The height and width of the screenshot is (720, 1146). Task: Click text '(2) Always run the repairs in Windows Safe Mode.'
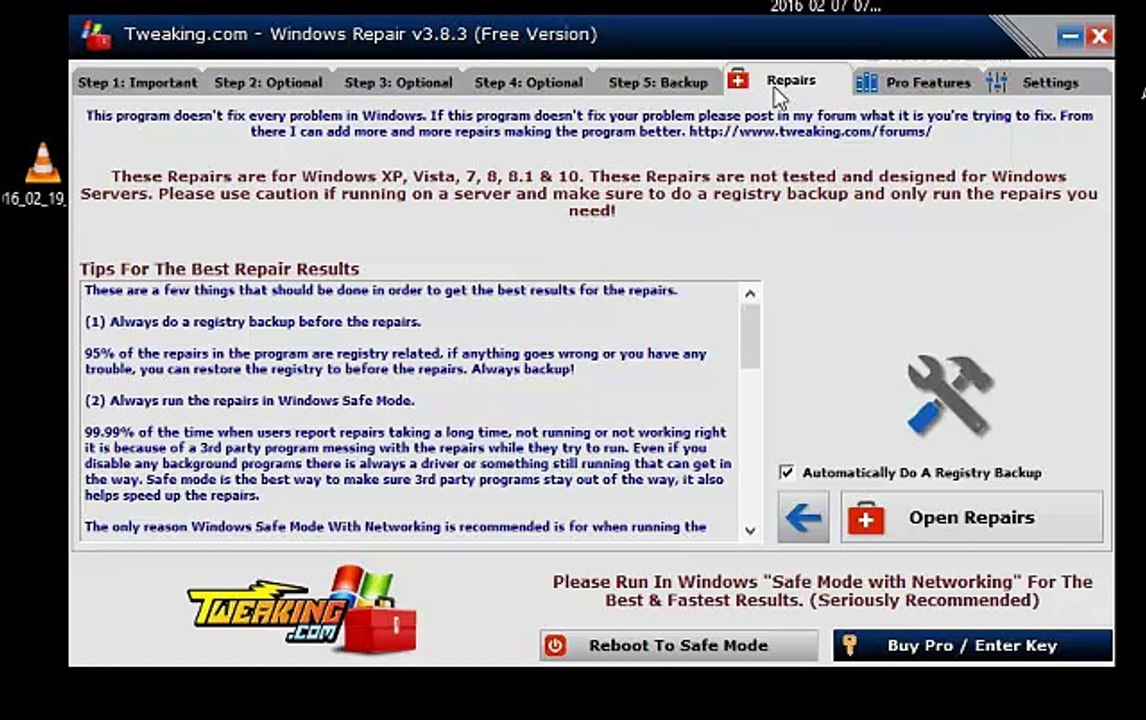pos(250,401)
